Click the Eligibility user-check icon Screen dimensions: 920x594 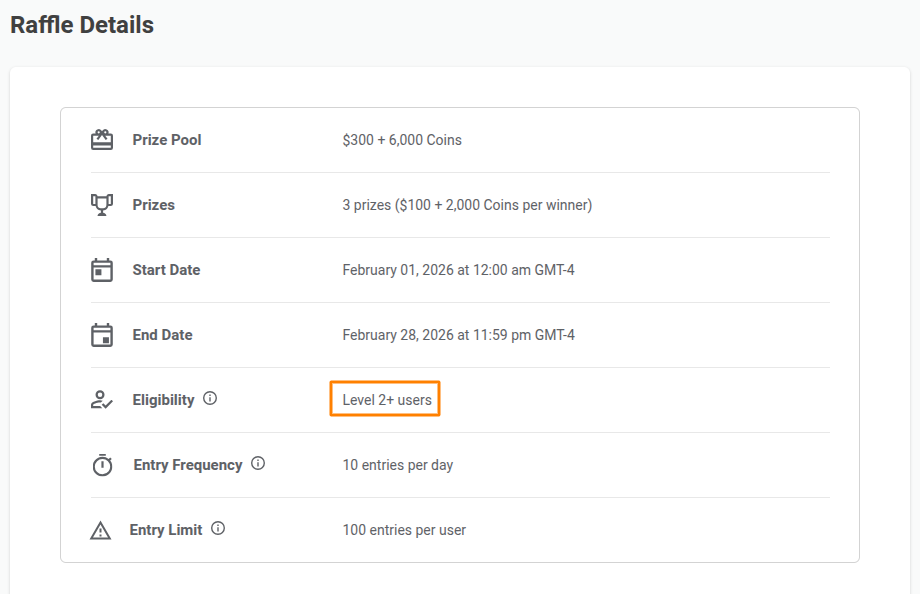coord(102,400)
